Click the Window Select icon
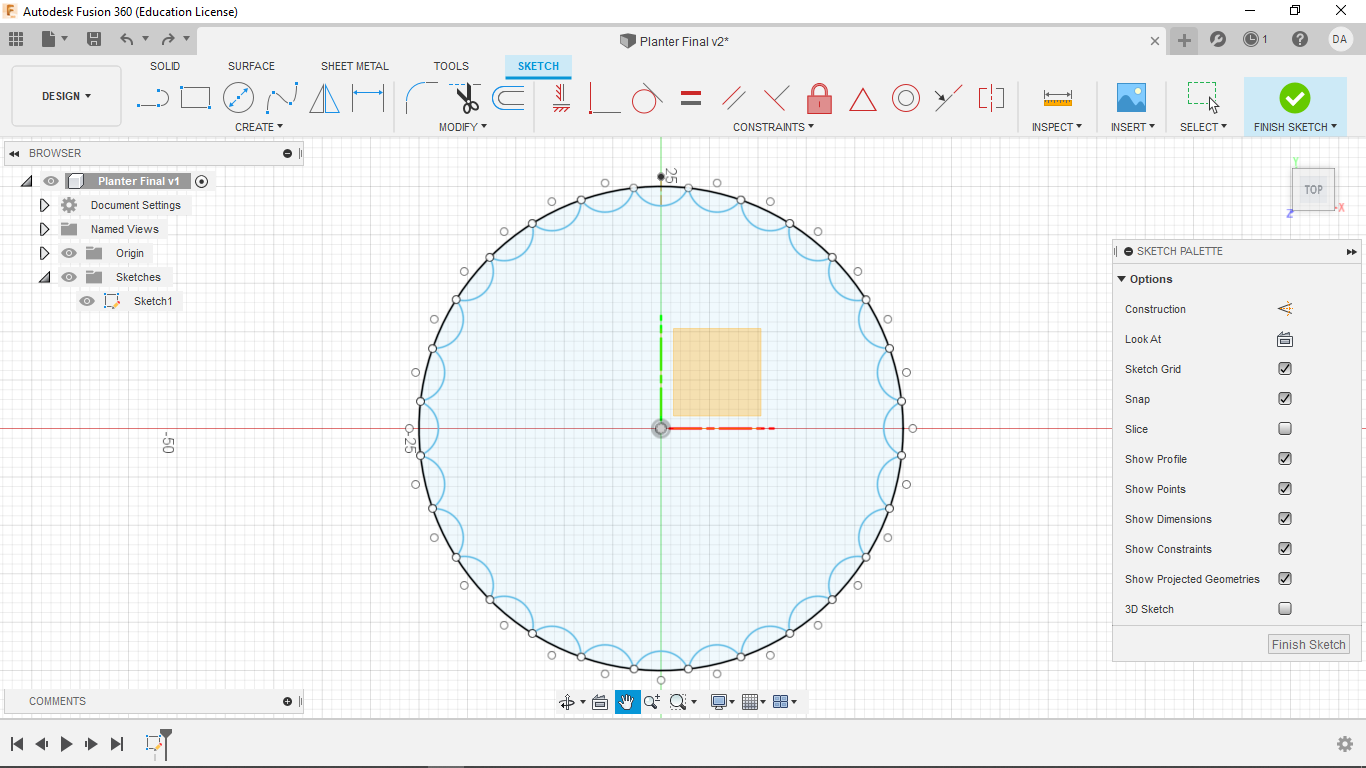 [1203, 98]
